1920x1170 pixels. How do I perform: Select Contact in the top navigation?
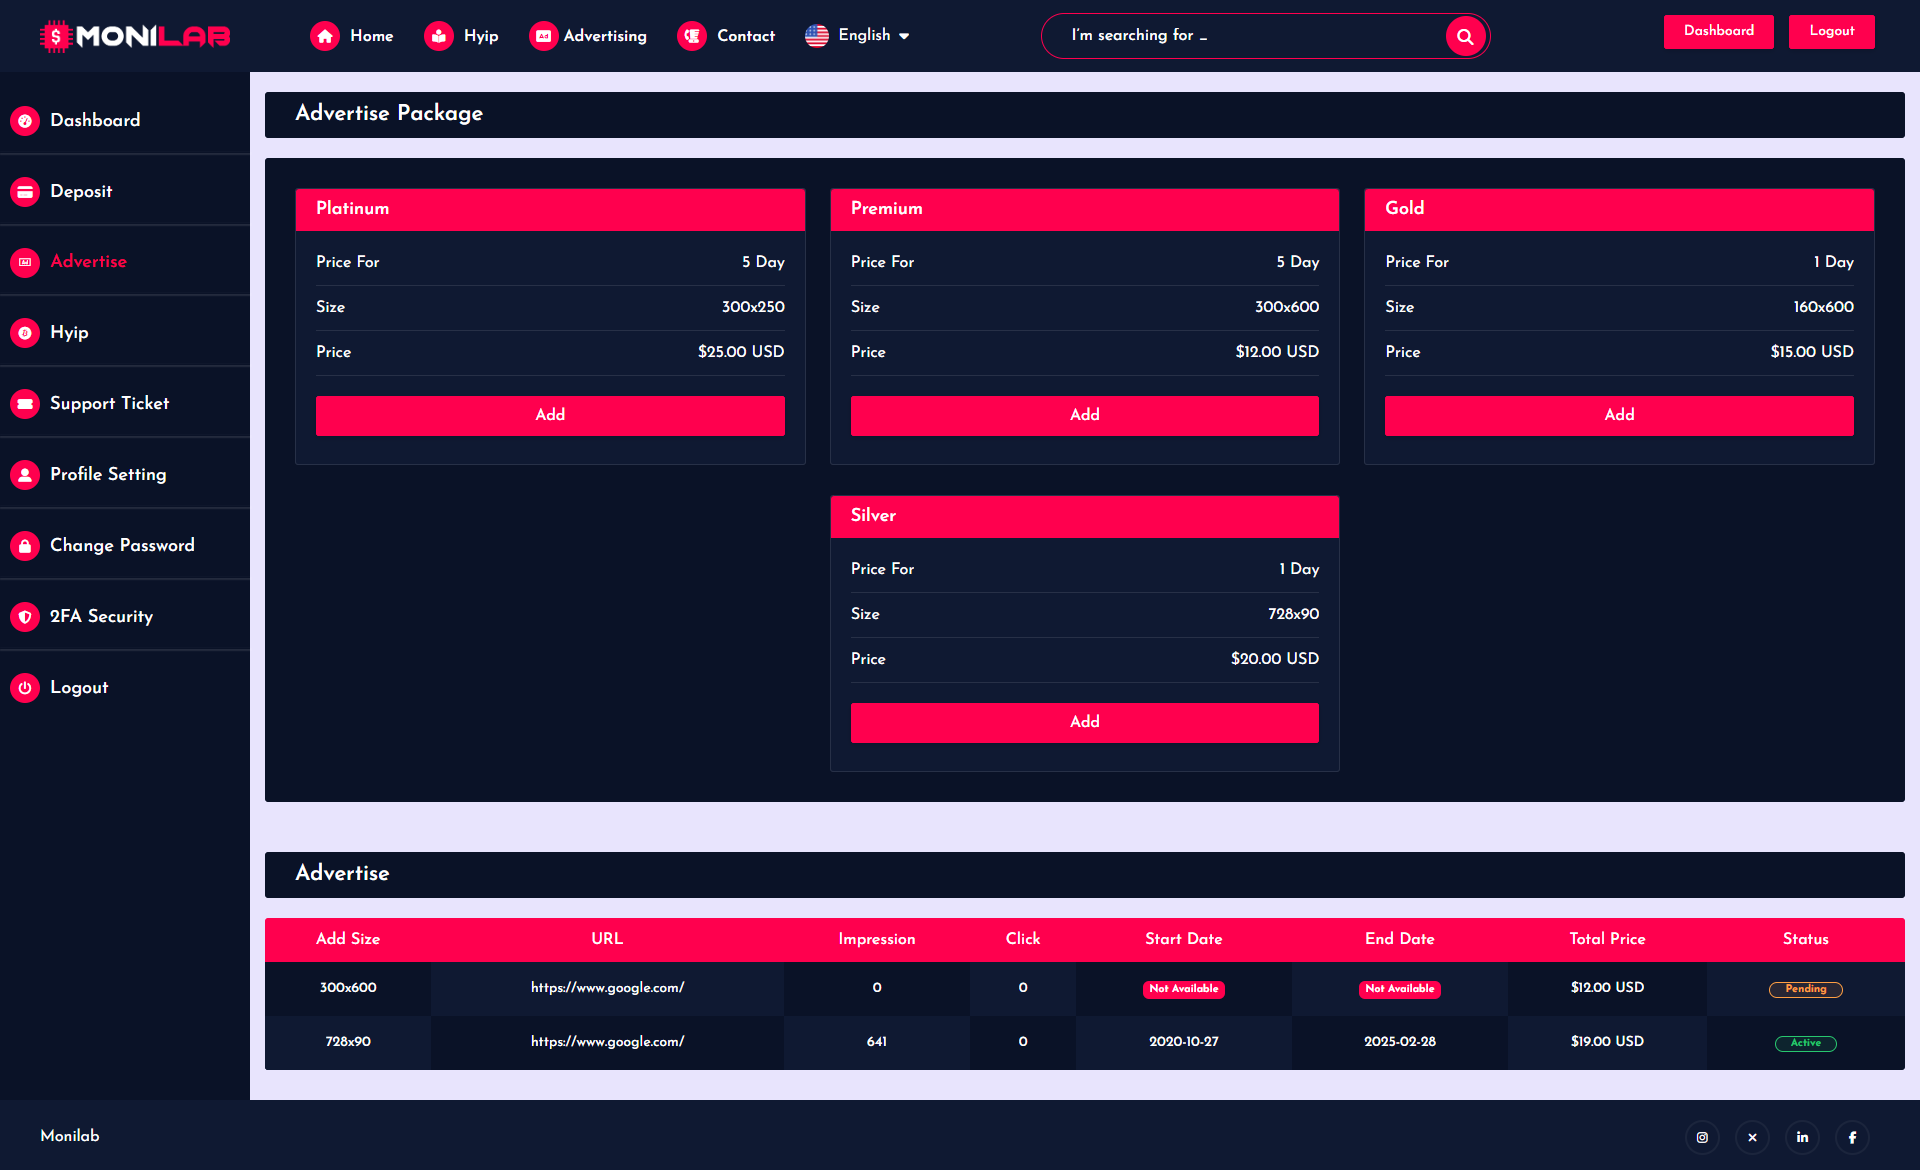727,35
